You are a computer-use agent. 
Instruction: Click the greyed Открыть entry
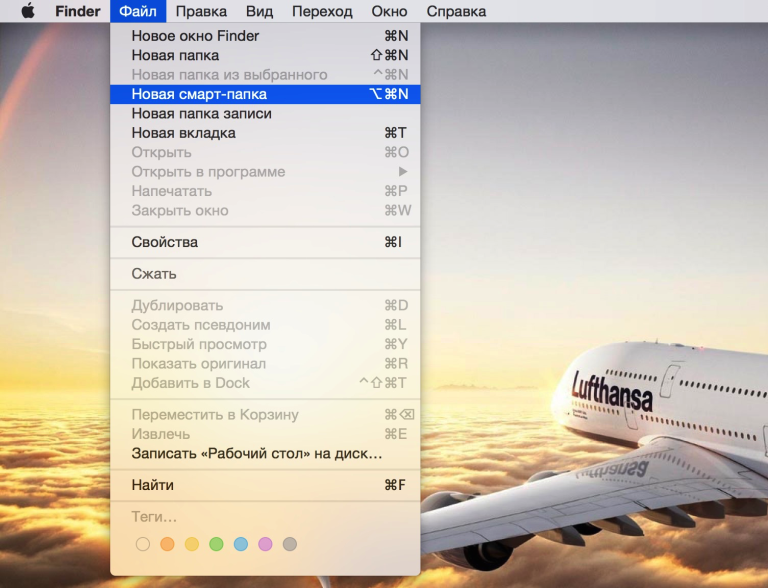pos(265,152)
